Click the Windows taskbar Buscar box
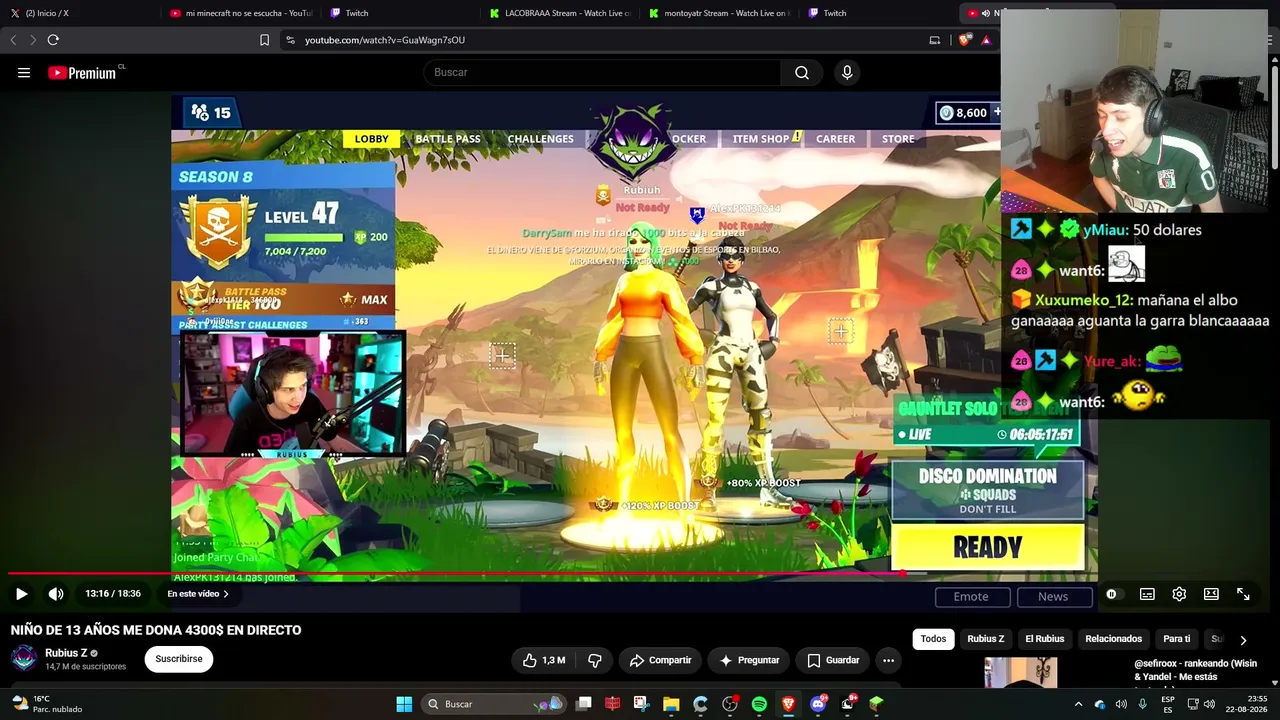Viewport: 1280px width, 720px height. pyautogui.click(x=493, y=704)
